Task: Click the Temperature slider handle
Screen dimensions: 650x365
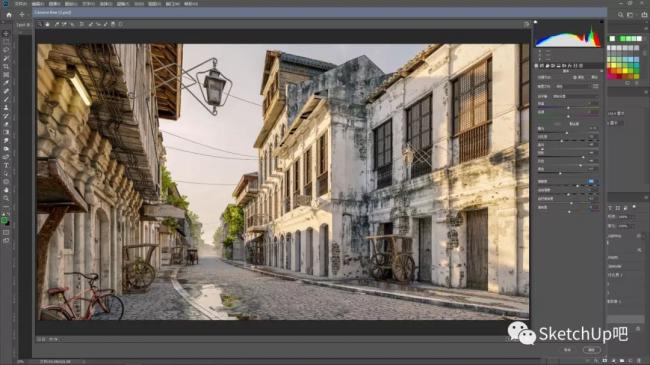Action: [x=568, y=108]
